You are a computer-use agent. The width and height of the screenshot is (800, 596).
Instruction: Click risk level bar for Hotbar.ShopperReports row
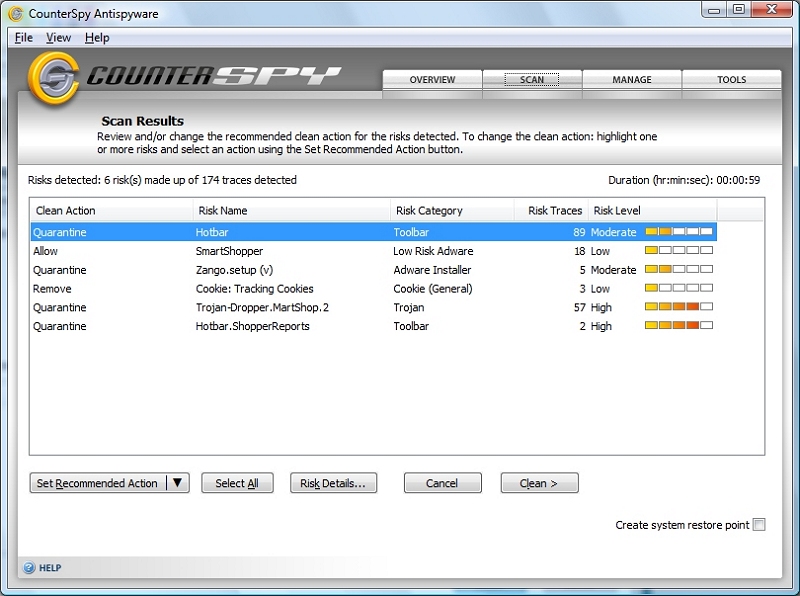coord(679,325)
